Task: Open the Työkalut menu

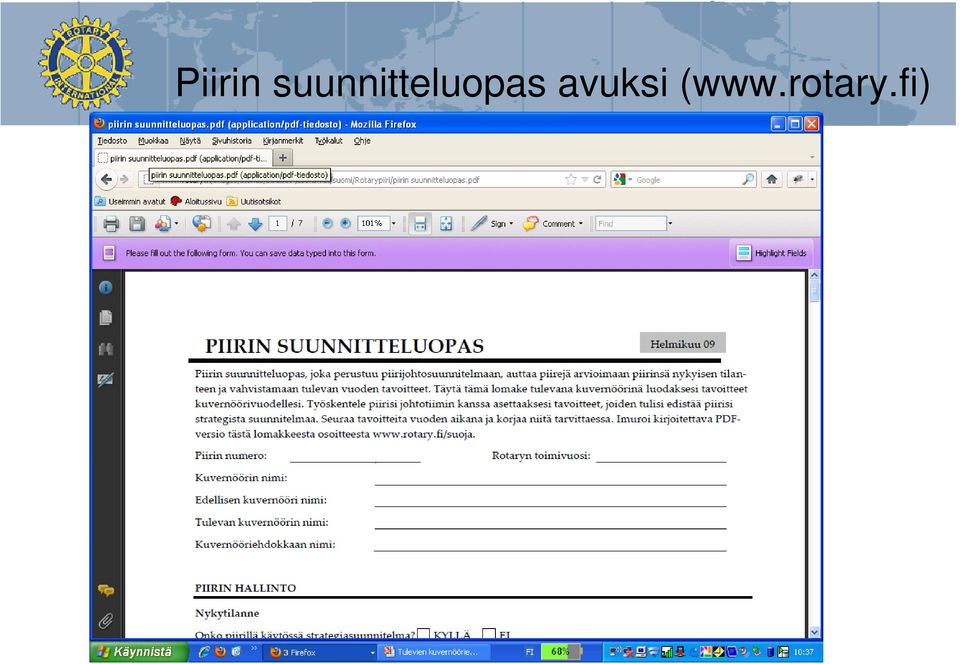Action: 329,141
